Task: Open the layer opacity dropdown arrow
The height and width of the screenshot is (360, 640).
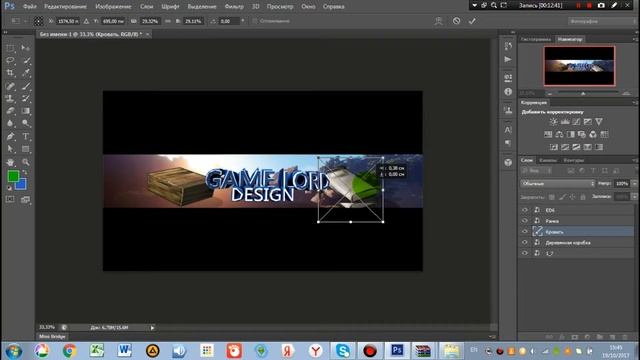Action: point(634,184)
